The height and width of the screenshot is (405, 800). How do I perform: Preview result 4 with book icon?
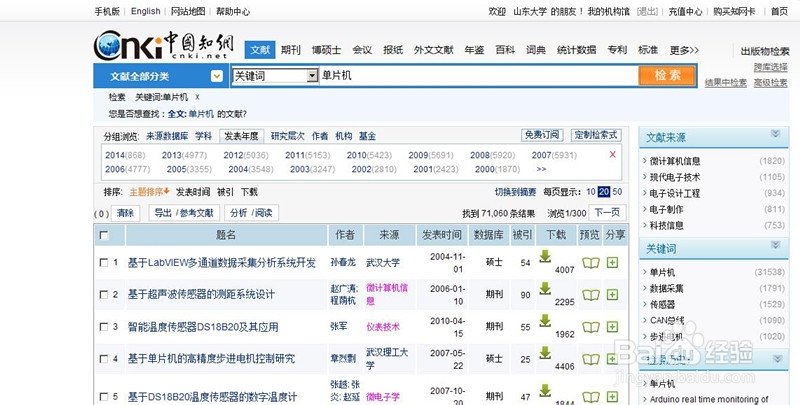(x=591, y=359)
